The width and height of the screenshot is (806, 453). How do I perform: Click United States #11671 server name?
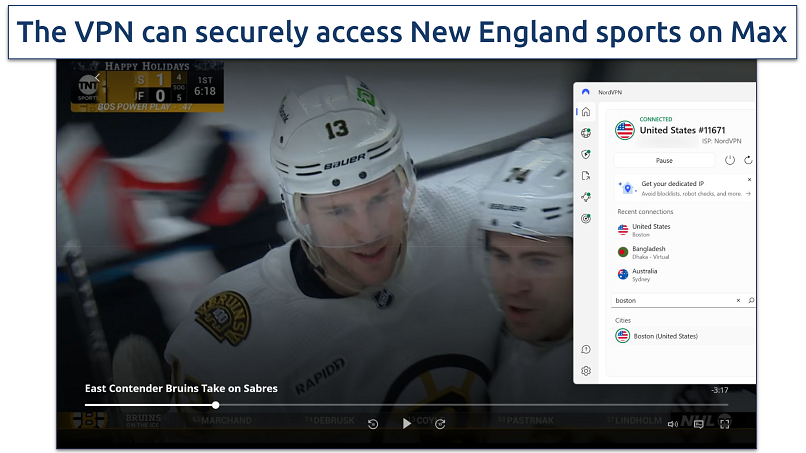click(682, 130)
